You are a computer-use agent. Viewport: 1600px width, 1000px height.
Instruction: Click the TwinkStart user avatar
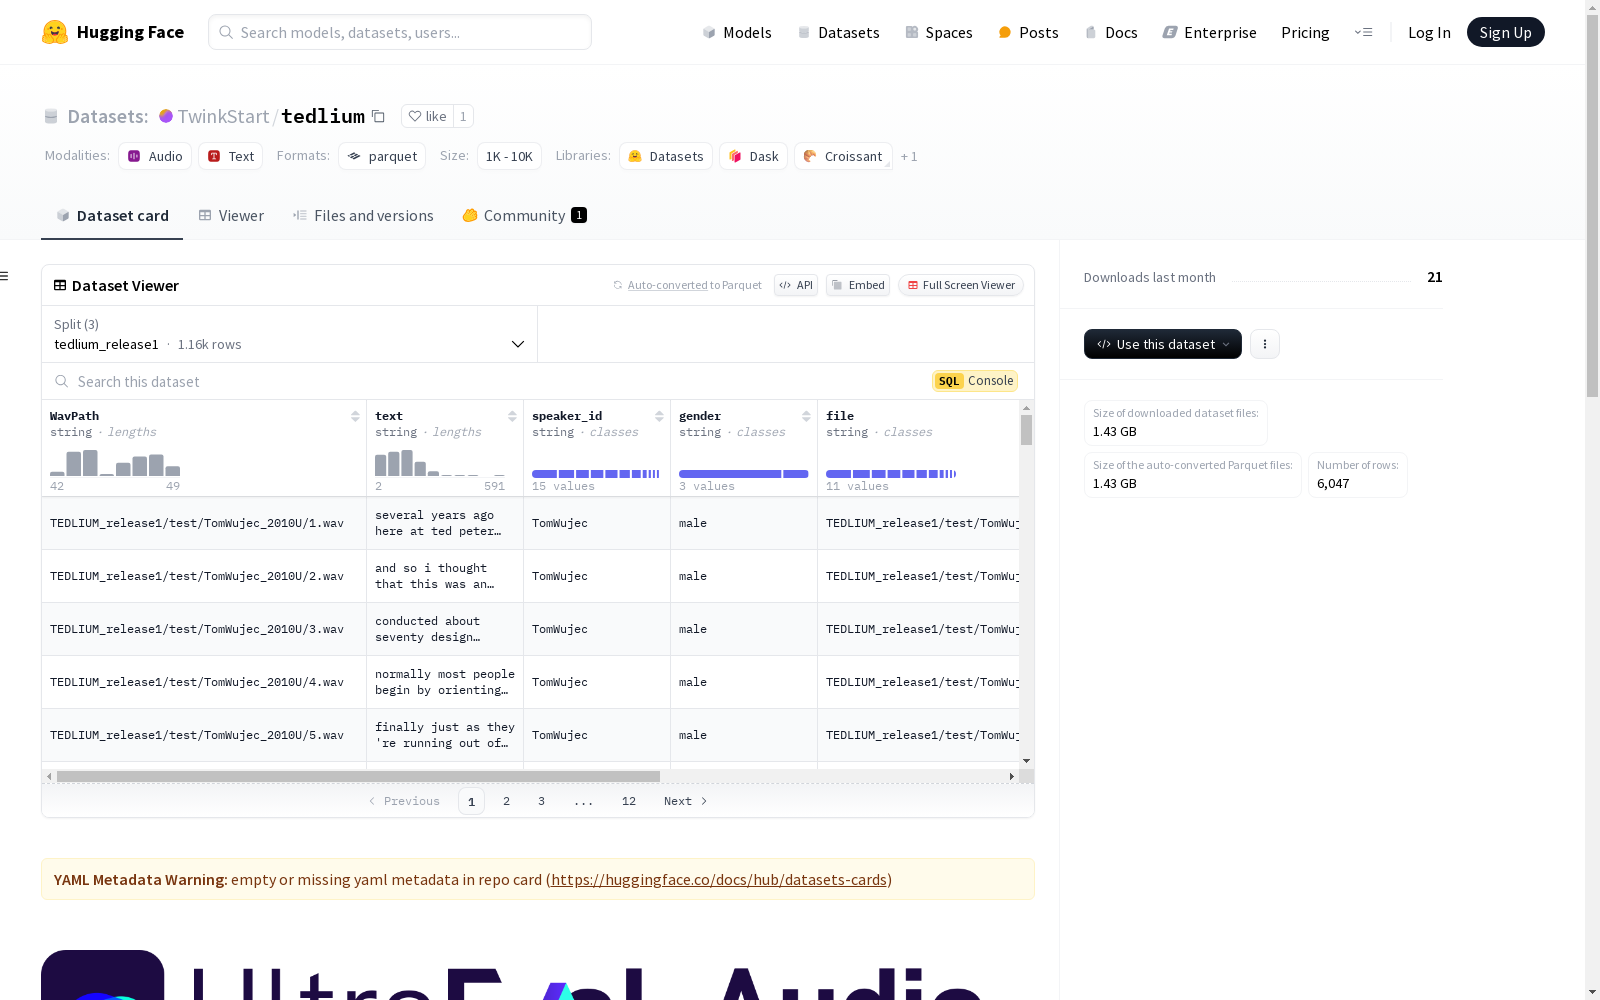(x=166, y=116)
